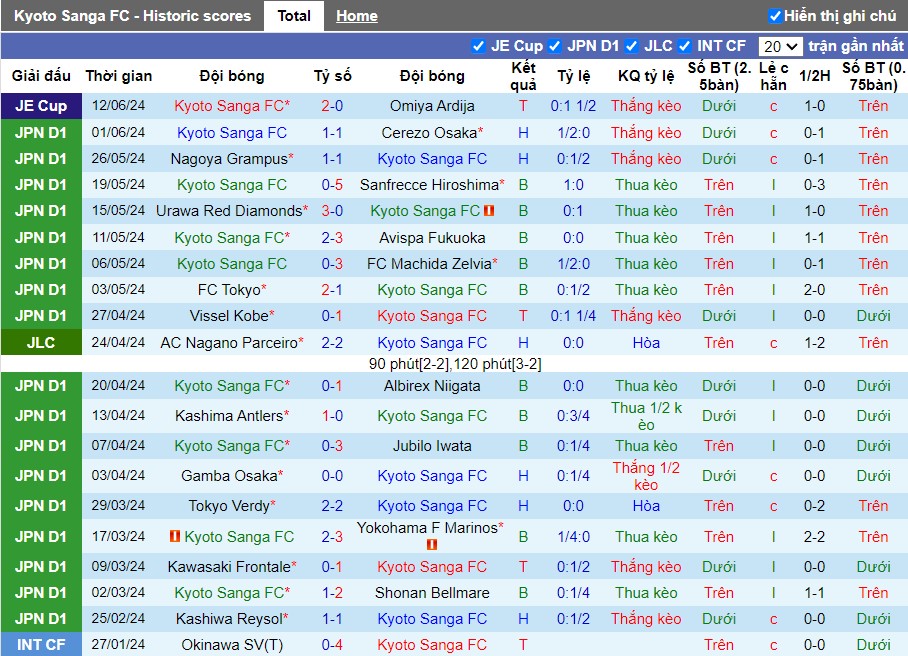This screenshot has width=908, height=656.
Task: Click the 0-5 score against Sanfrecce Hiroshima
Action: 332,185
